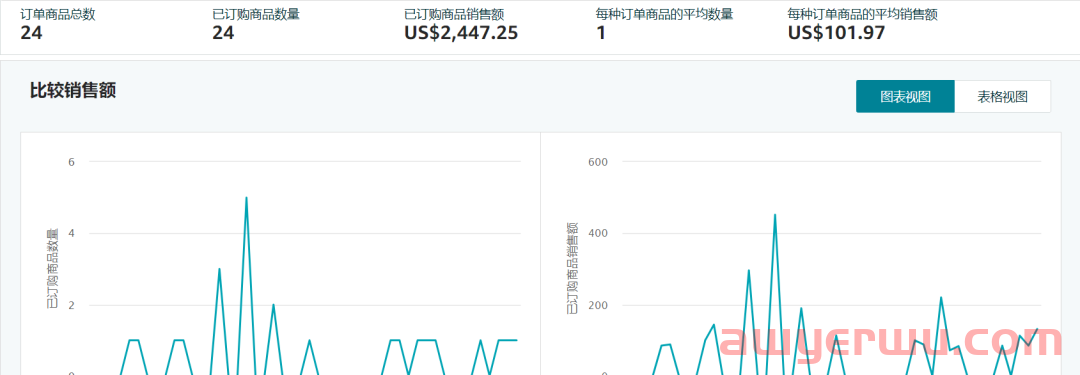This screenshot has height=375, width=1080.
Task: Click the axis label 2 on units chart
Action: coord(72,305)
